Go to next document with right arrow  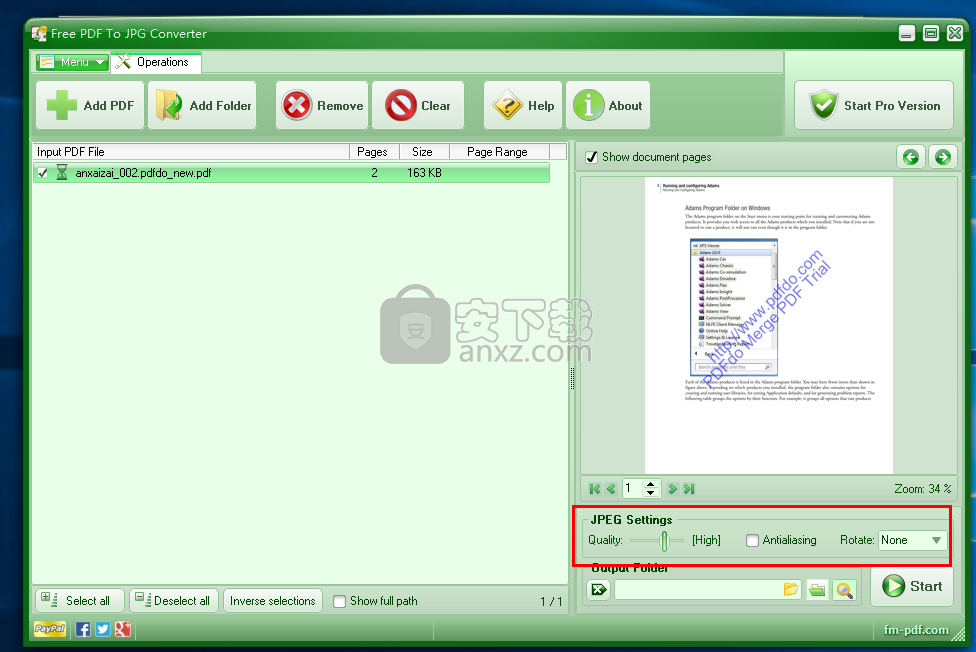click(942, 157)
